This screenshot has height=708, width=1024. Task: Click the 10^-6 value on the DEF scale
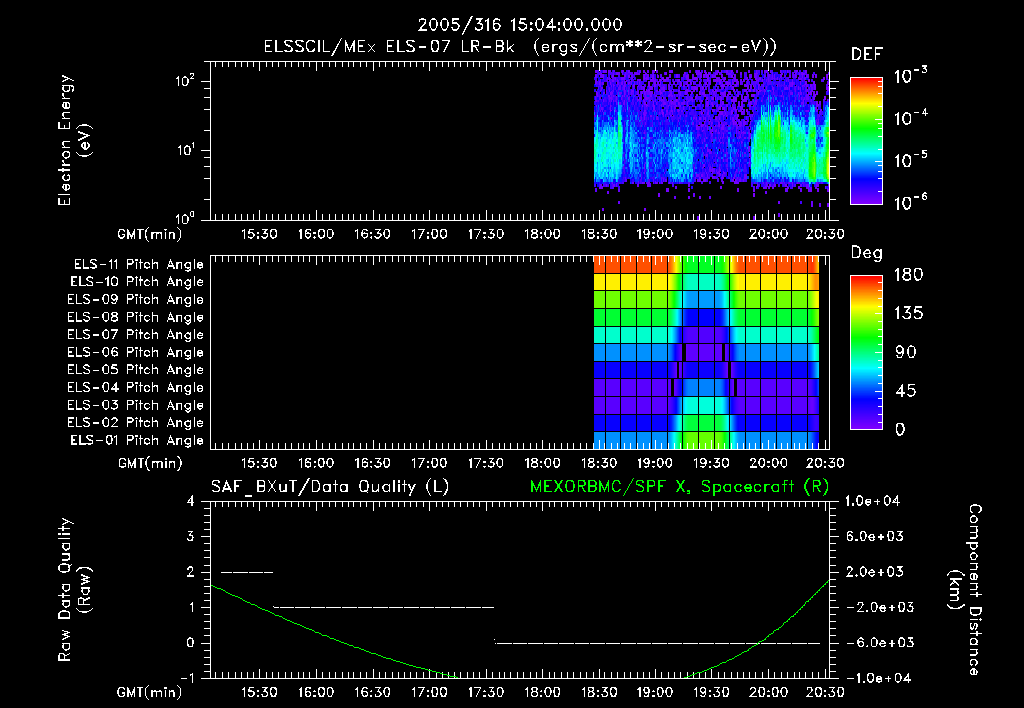[x=910, y=202]
